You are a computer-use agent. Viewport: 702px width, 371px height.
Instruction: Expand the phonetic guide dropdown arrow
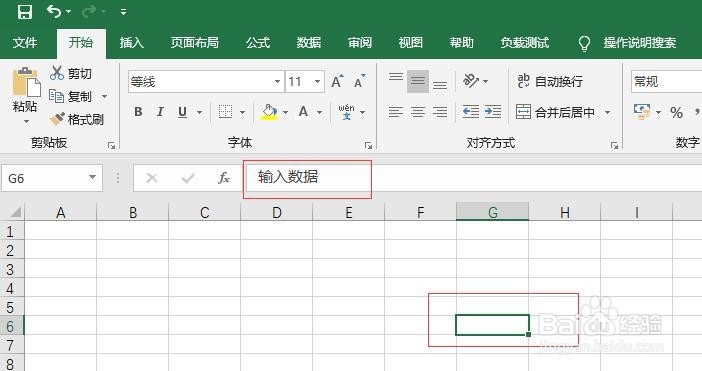pyautogui.click(x=362, y=112)
